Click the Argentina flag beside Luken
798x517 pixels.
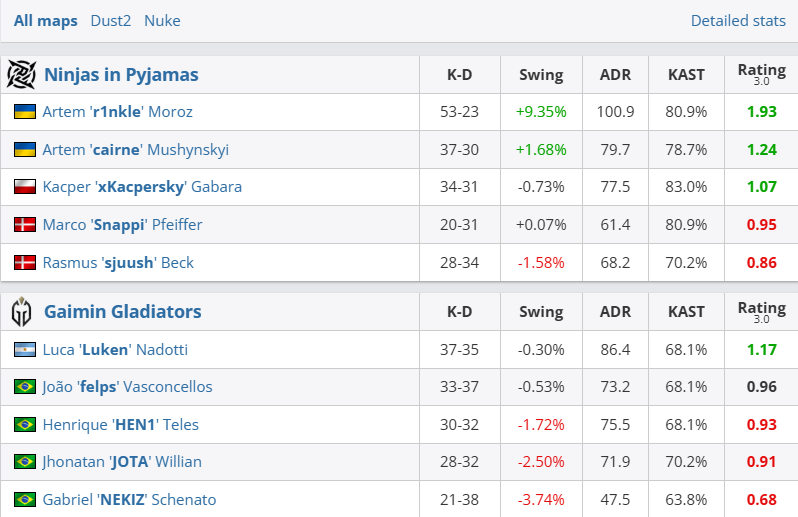tap(25, 350)
